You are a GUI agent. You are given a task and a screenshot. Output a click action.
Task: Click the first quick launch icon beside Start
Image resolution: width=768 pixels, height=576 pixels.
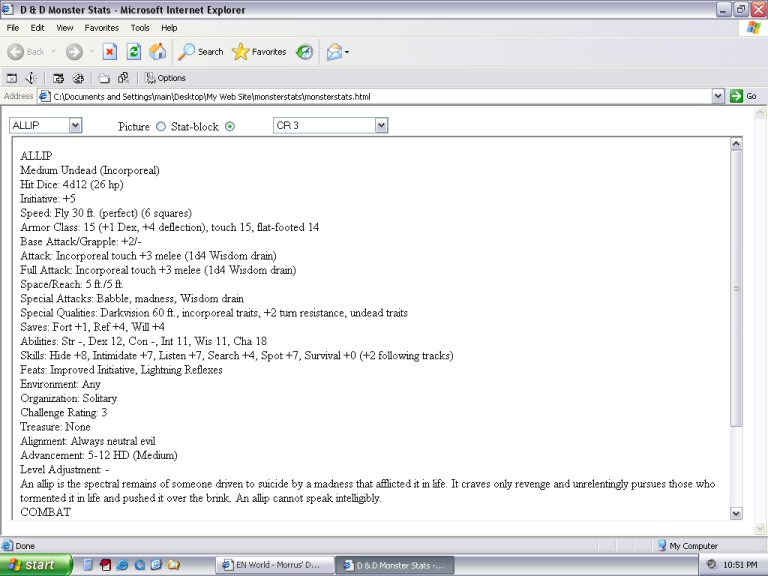[x=88, y=565]
